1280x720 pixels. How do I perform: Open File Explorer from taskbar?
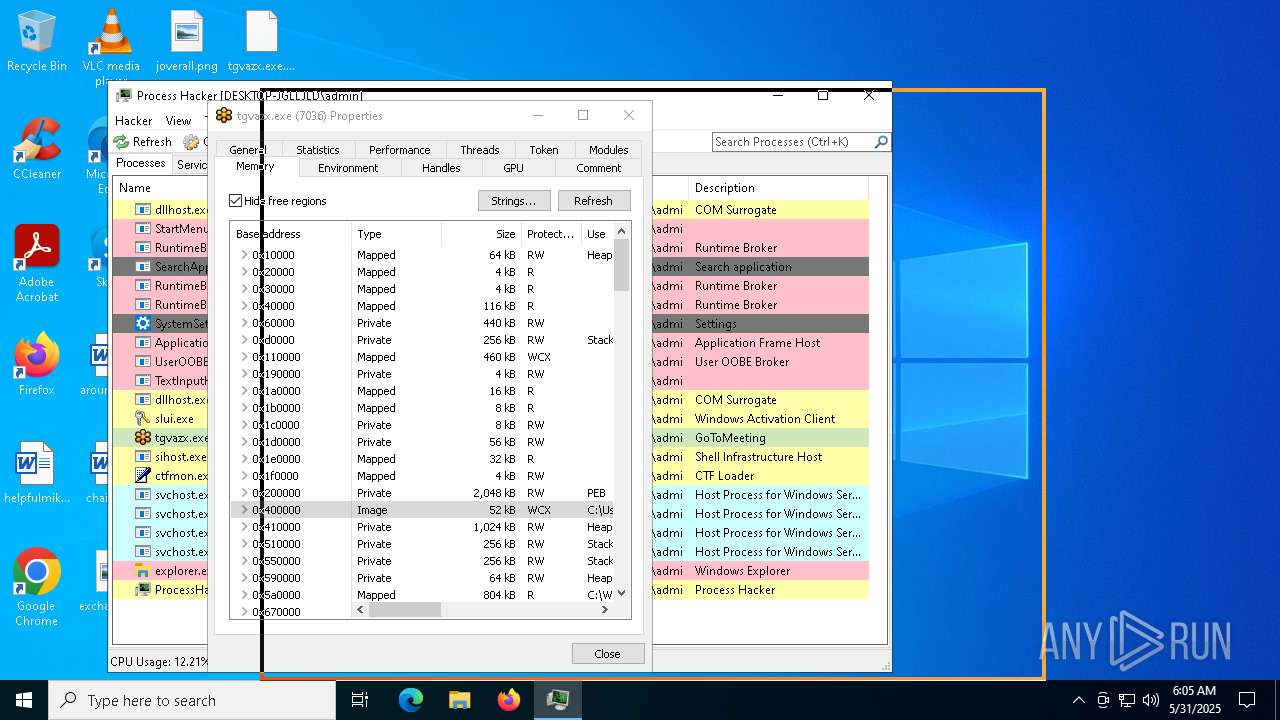coord(459,700)
